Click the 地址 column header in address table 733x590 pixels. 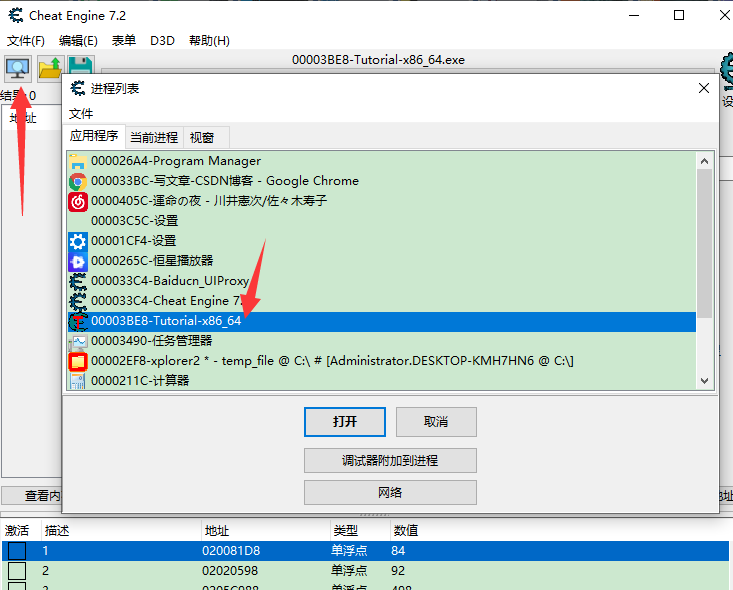pos(266,531)
